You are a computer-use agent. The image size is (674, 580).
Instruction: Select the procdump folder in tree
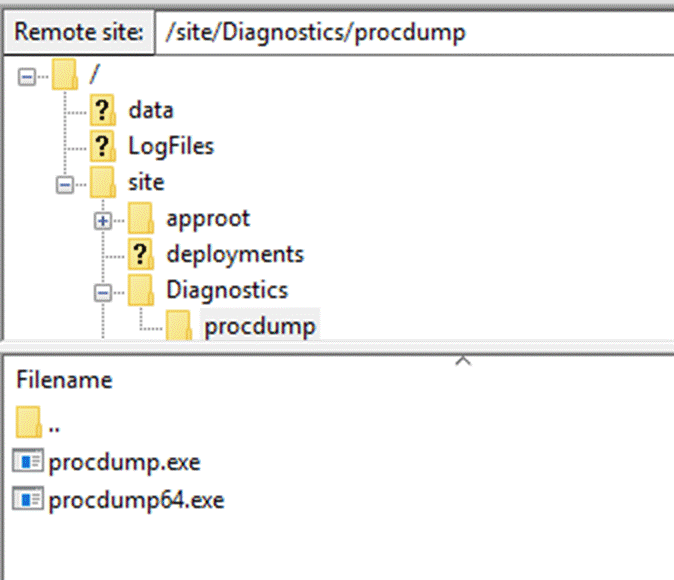click(260, 326)
